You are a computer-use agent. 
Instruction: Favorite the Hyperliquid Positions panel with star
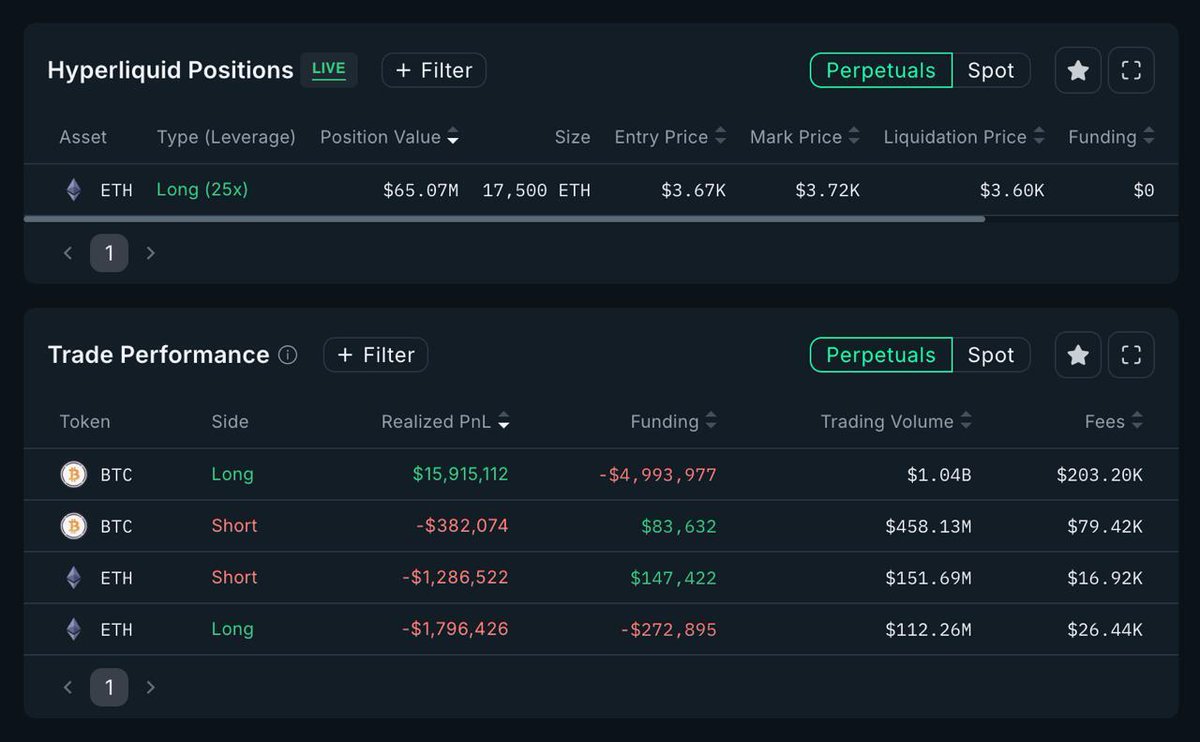coord(1078,71)
